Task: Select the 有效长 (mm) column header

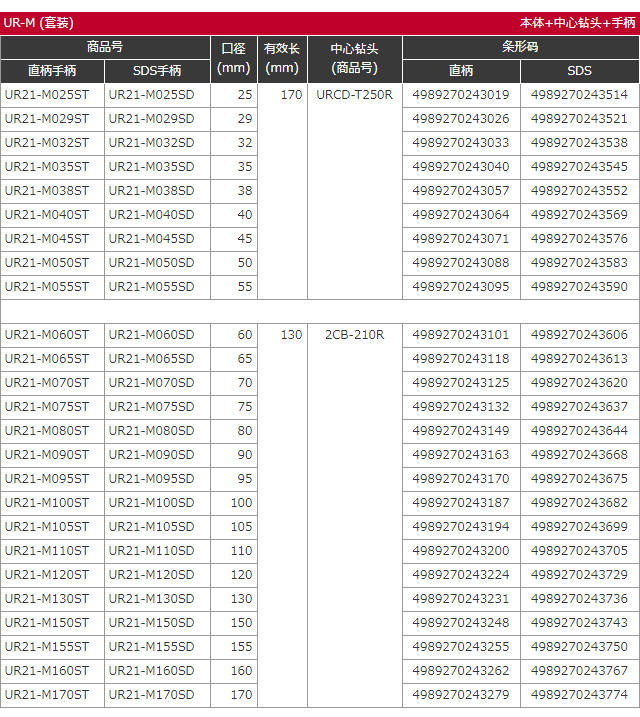Action: click(282, 59)
